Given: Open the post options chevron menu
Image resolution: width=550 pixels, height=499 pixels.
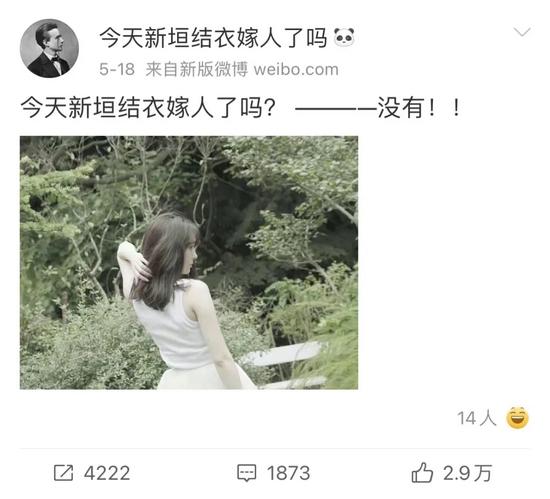Looking at the screenshot, I should click(x=522, y=32).
